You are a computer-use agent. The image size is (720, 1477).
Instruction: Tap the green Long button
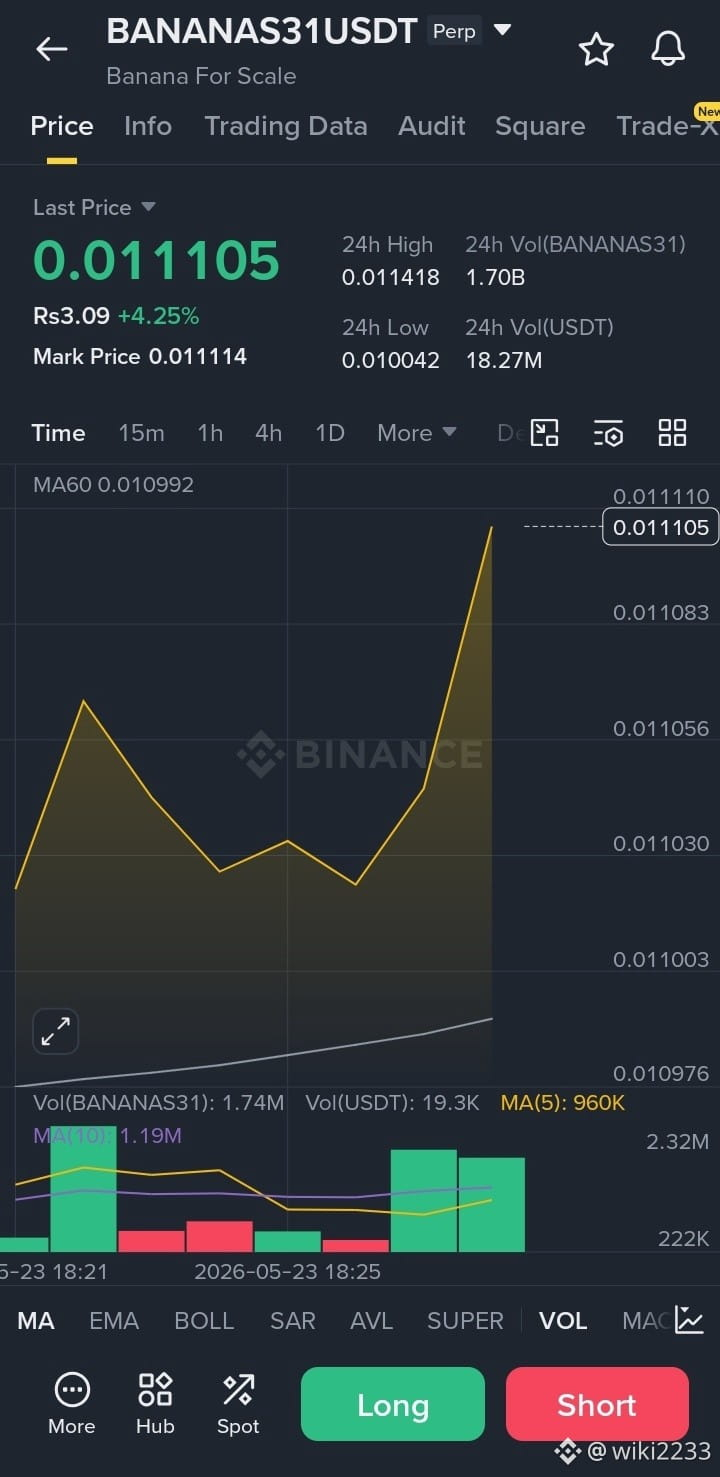coord(393,1404)
